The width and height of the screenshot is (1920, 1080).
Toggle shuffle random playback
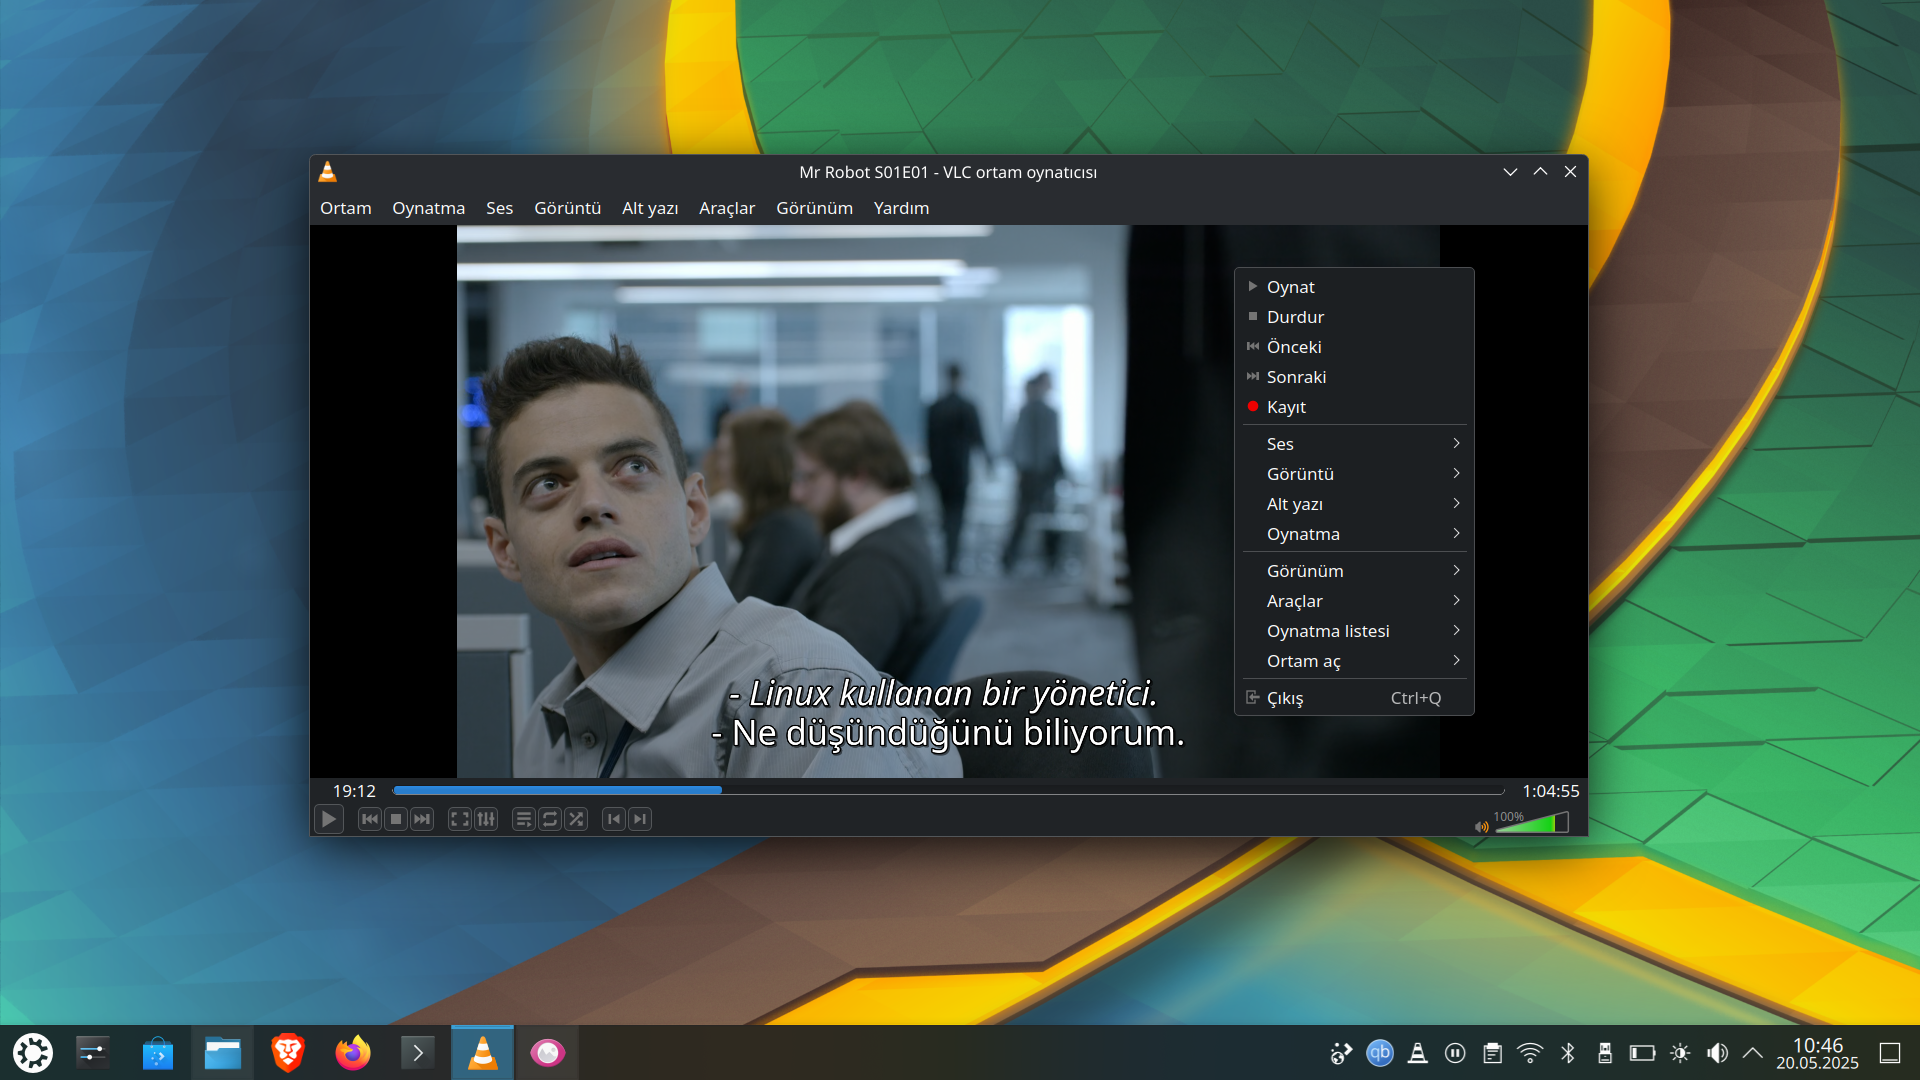tap(576, 819)
